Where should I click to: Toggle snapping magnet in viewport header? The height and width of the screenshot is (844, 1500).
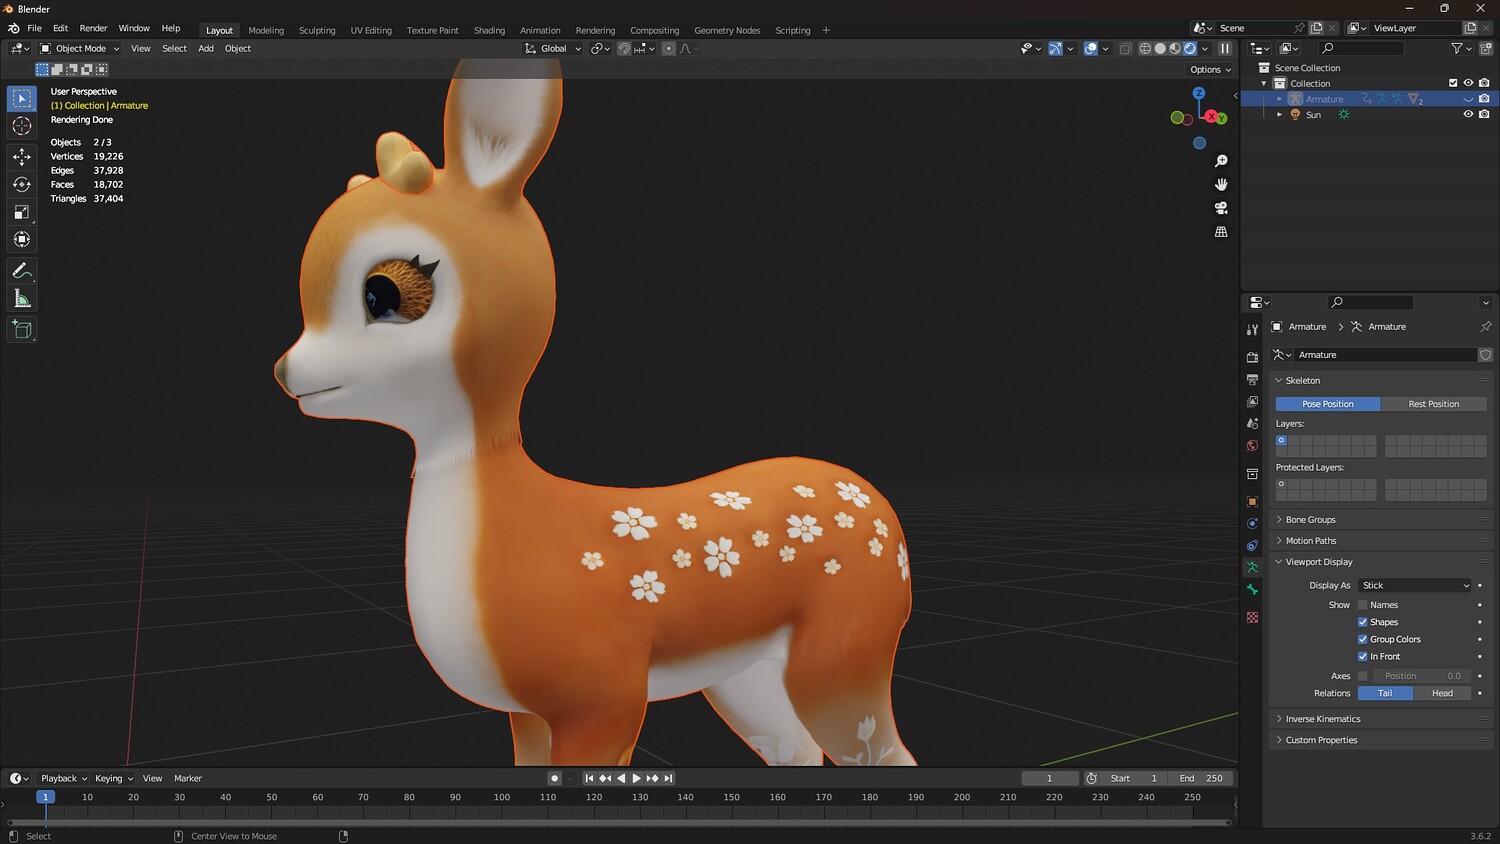click(x=624, y=48)
